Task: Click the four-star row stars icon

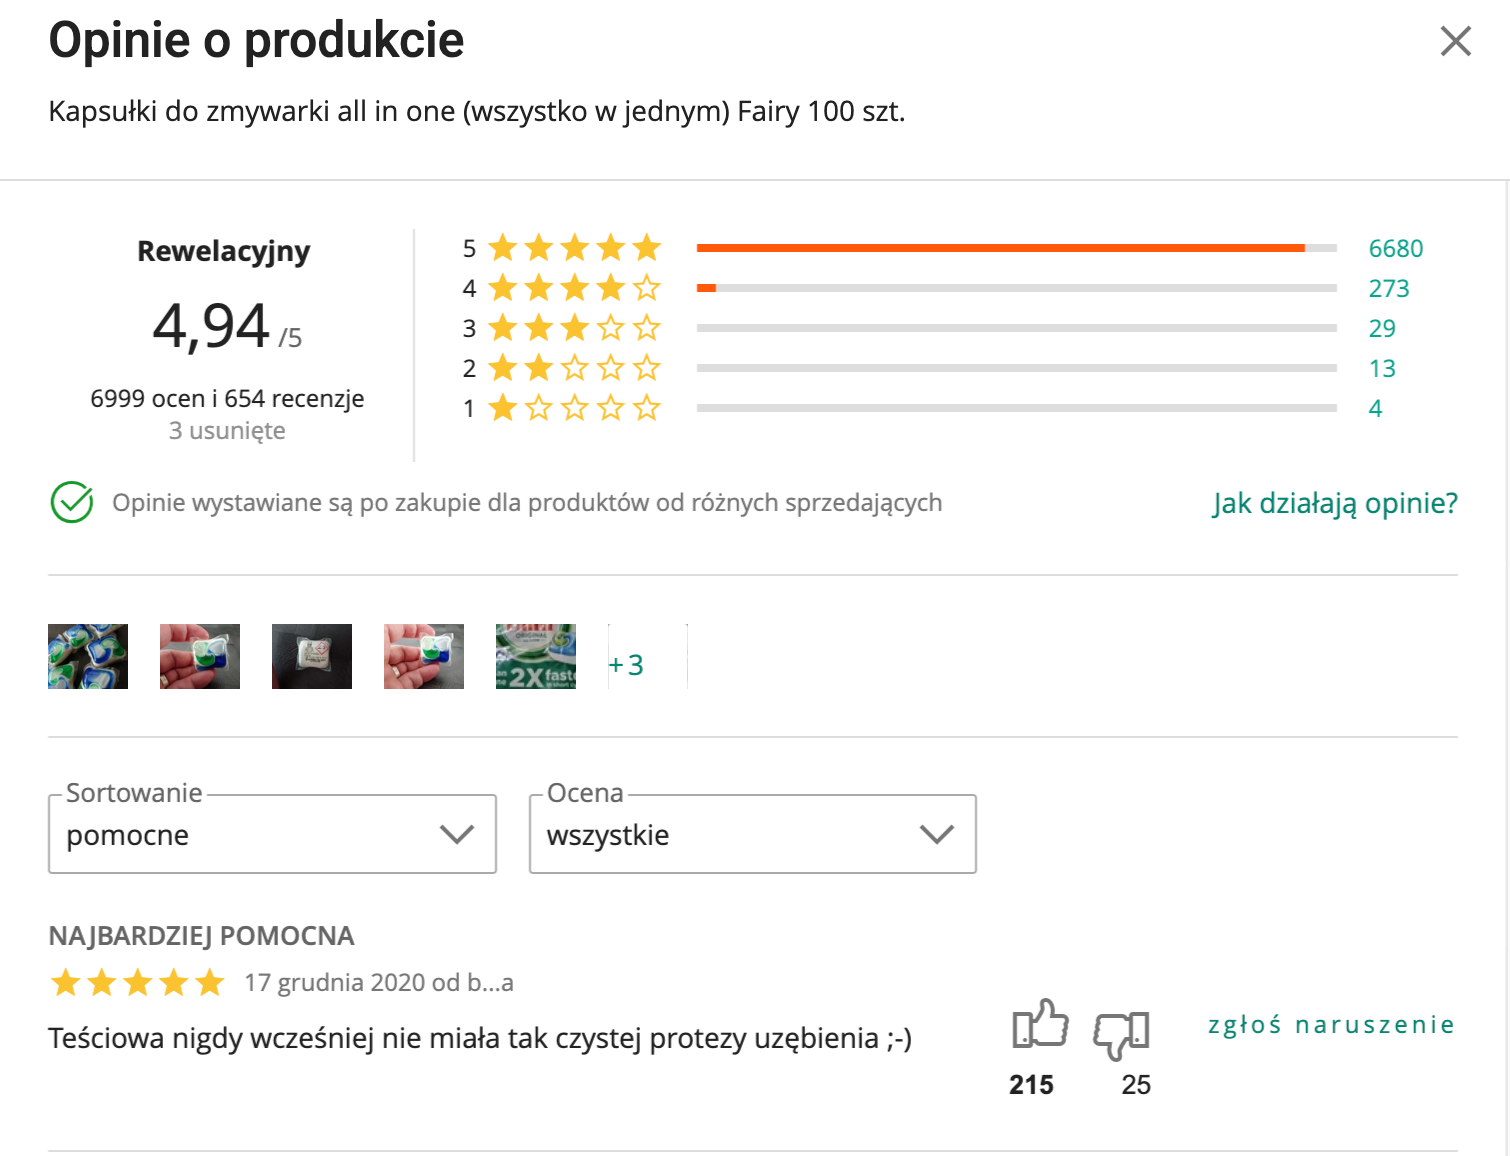Action: pyautogui.click(x=575, y=288)
